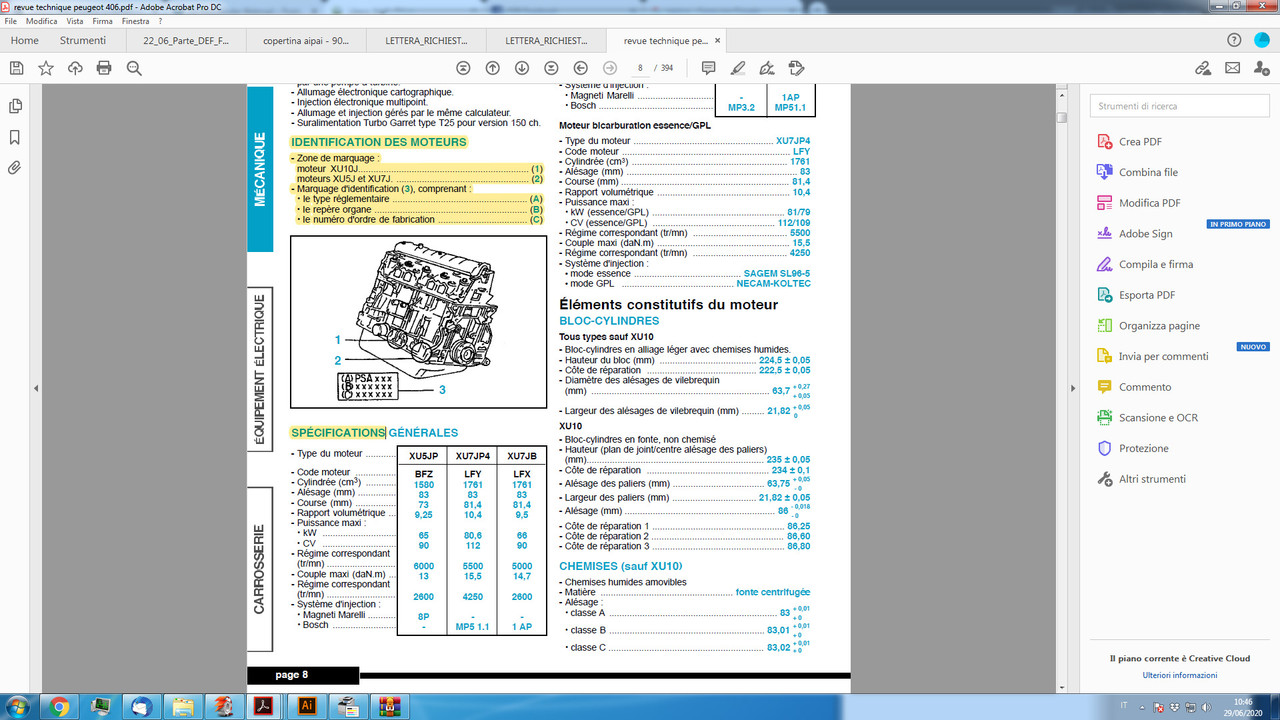This screenshot has width=1280, height=720.
Task: Open the bookmarks navigation panel
Action: 15,137
